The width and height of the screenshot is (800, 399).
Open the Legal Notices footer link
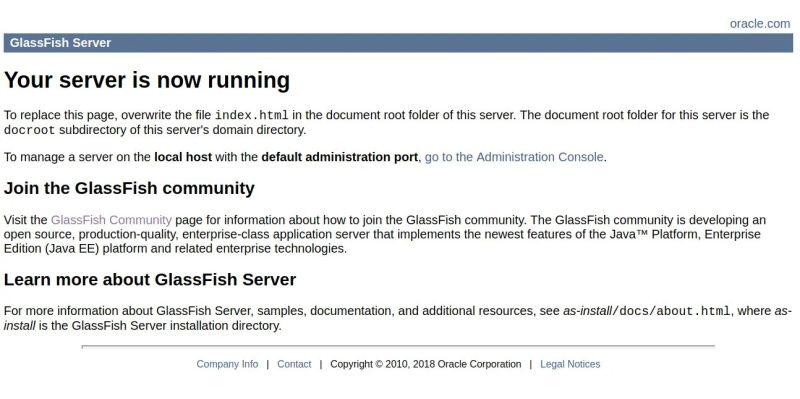click(570, 364)
